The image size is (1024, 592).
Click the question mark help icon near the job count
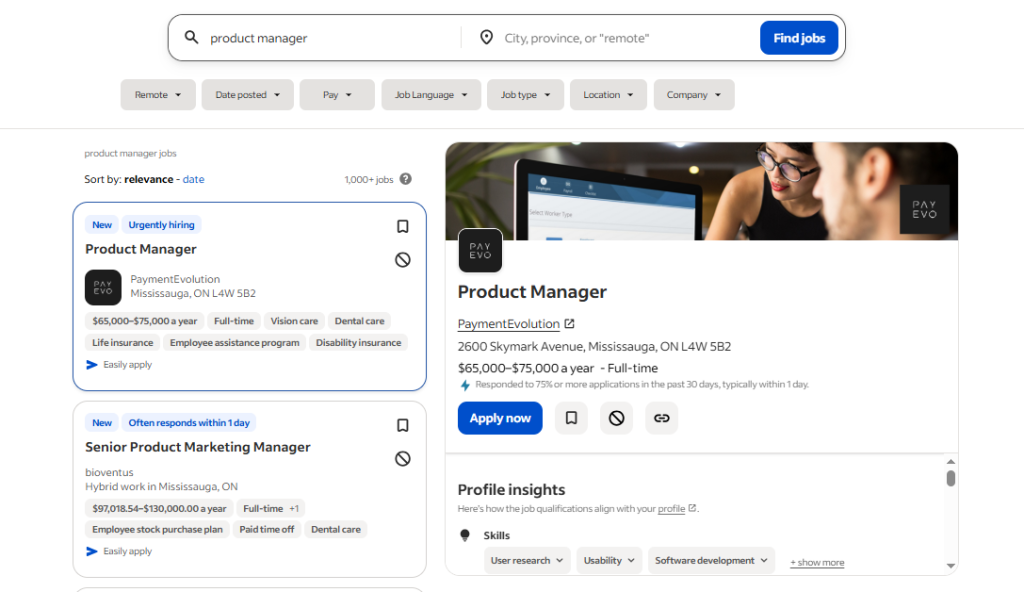click(405, 178)
